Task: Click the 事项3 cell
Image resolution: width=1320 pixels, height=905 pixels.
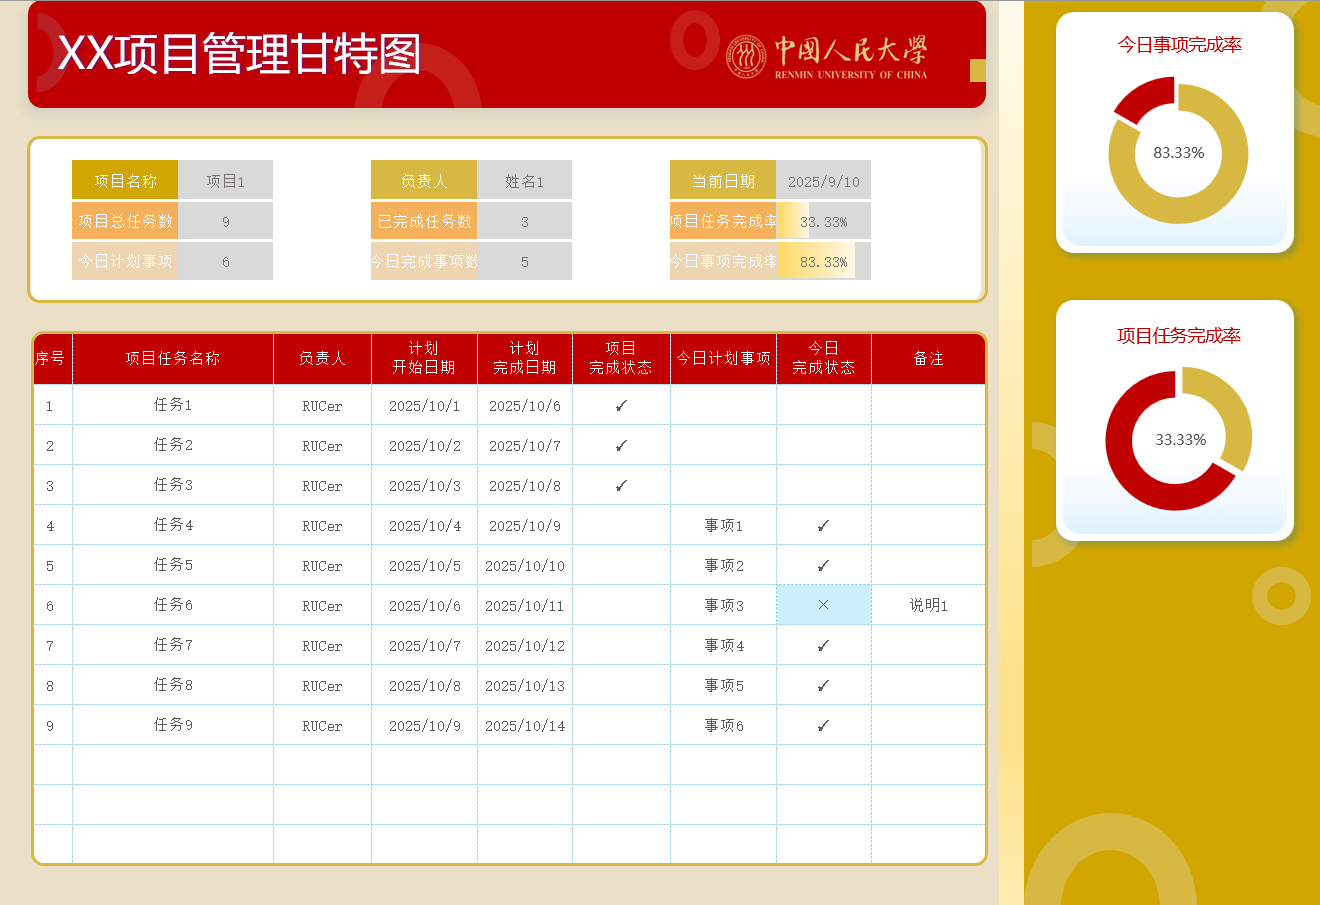Action: 723,605
